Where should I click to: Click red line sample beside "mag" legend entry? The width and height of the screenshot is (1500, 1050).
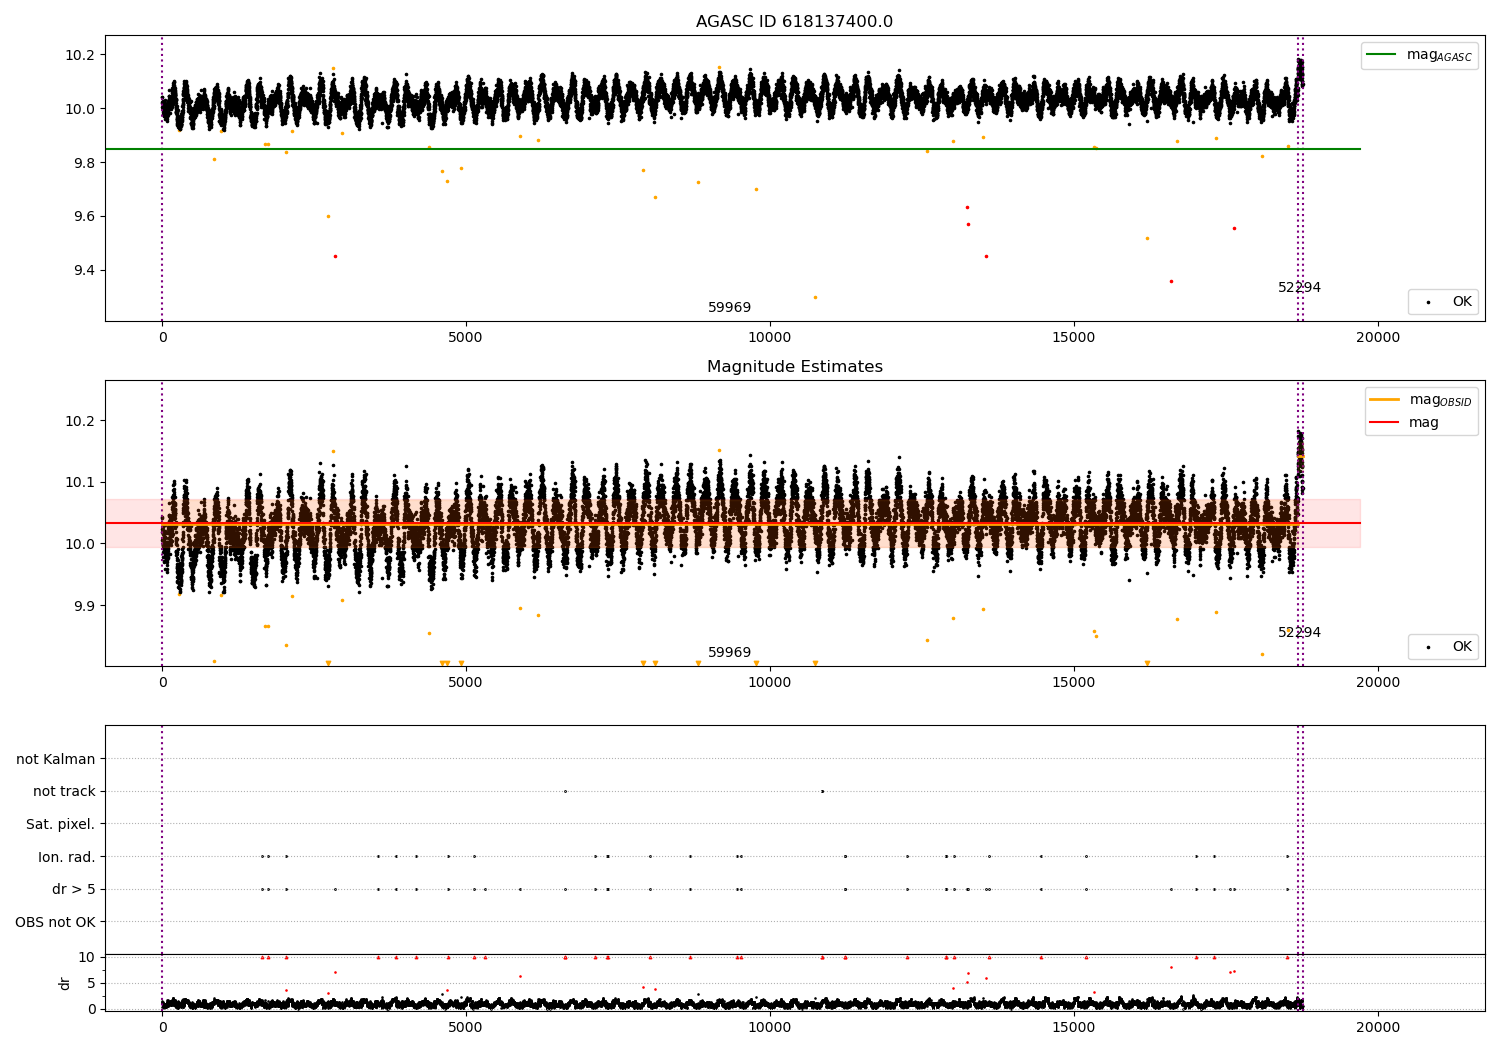pos(1384,423)
